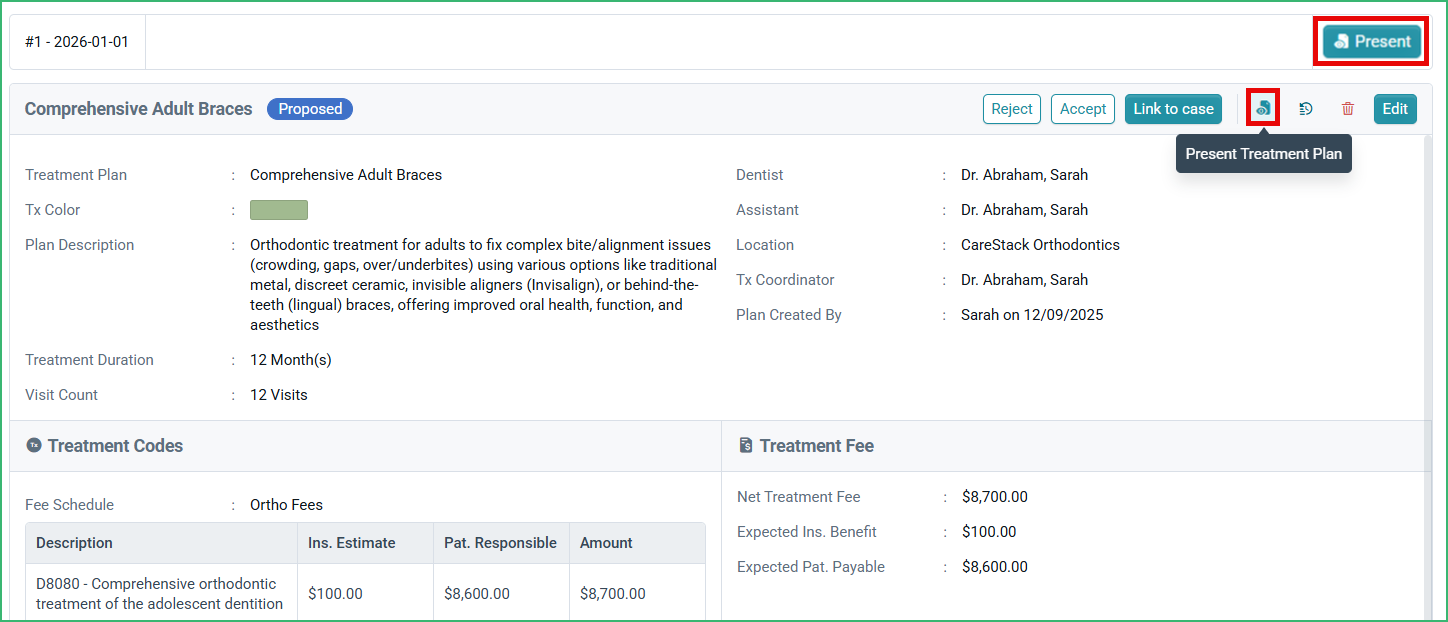Click the Expected Ins. Benefit value $100.00
1448x622 pixels.
[x=989, y=532]
